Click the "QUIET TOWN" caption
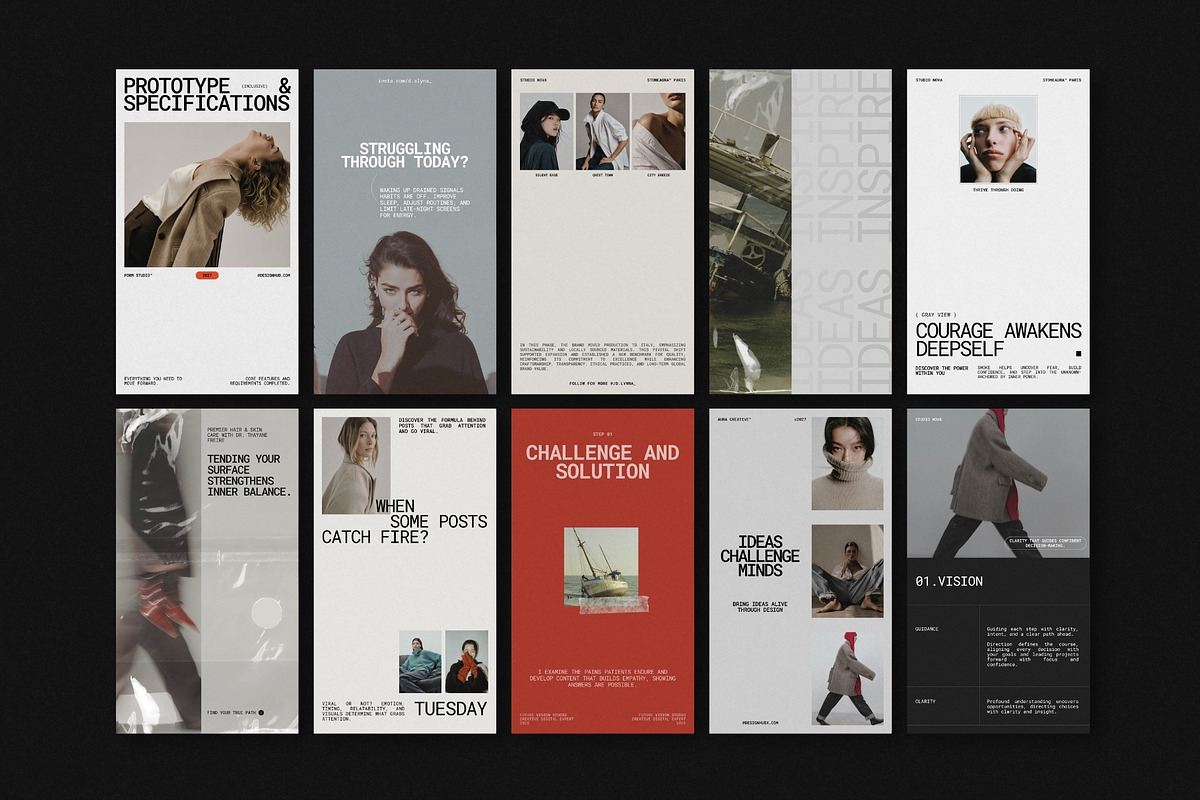 point(602,175)
